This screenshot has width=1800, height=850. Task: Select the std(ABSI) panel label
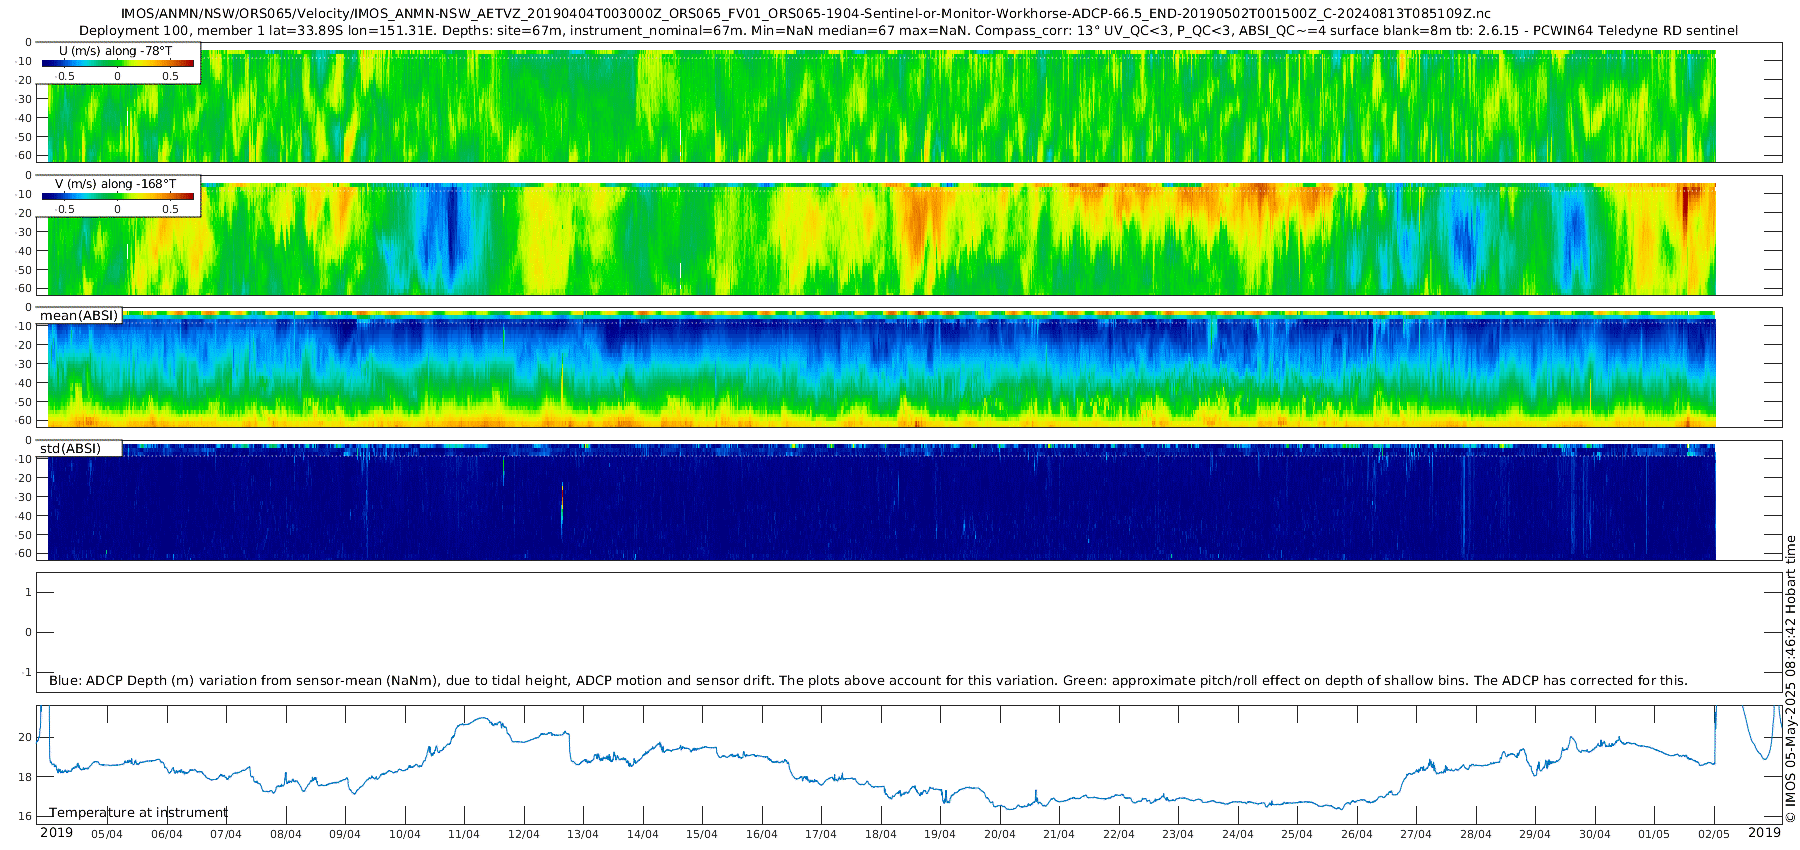coord(70,448)
